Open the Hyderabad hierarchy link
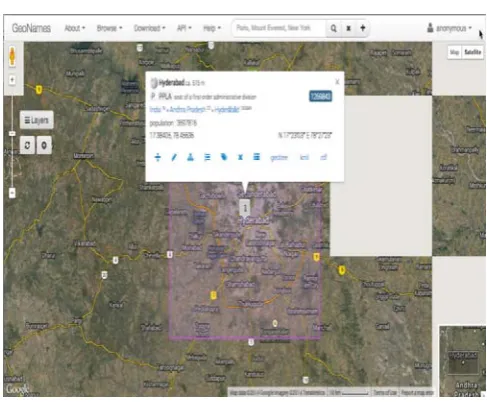487x402 pixels. [x=226, y=109]
